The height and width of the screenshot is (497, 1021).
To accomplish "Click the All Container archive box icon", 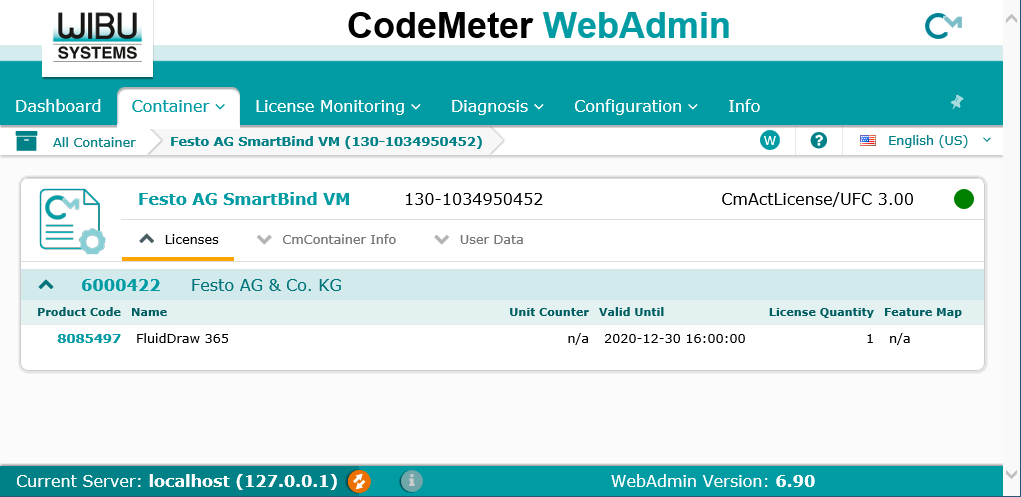I will click(x=26, y=141).
